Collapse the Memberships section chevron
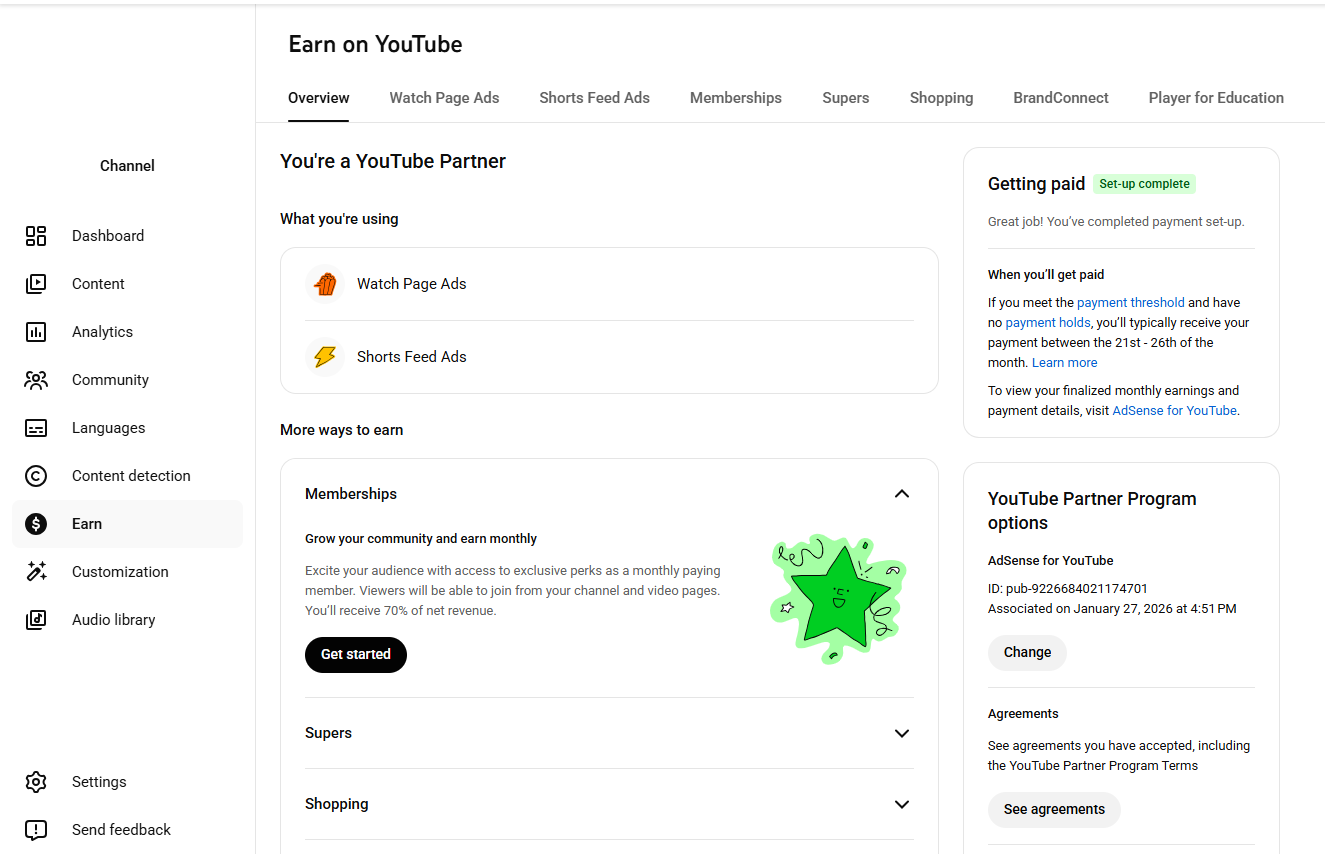The image size is (1325, 854). pyautogui.click(x=902, y=494)
